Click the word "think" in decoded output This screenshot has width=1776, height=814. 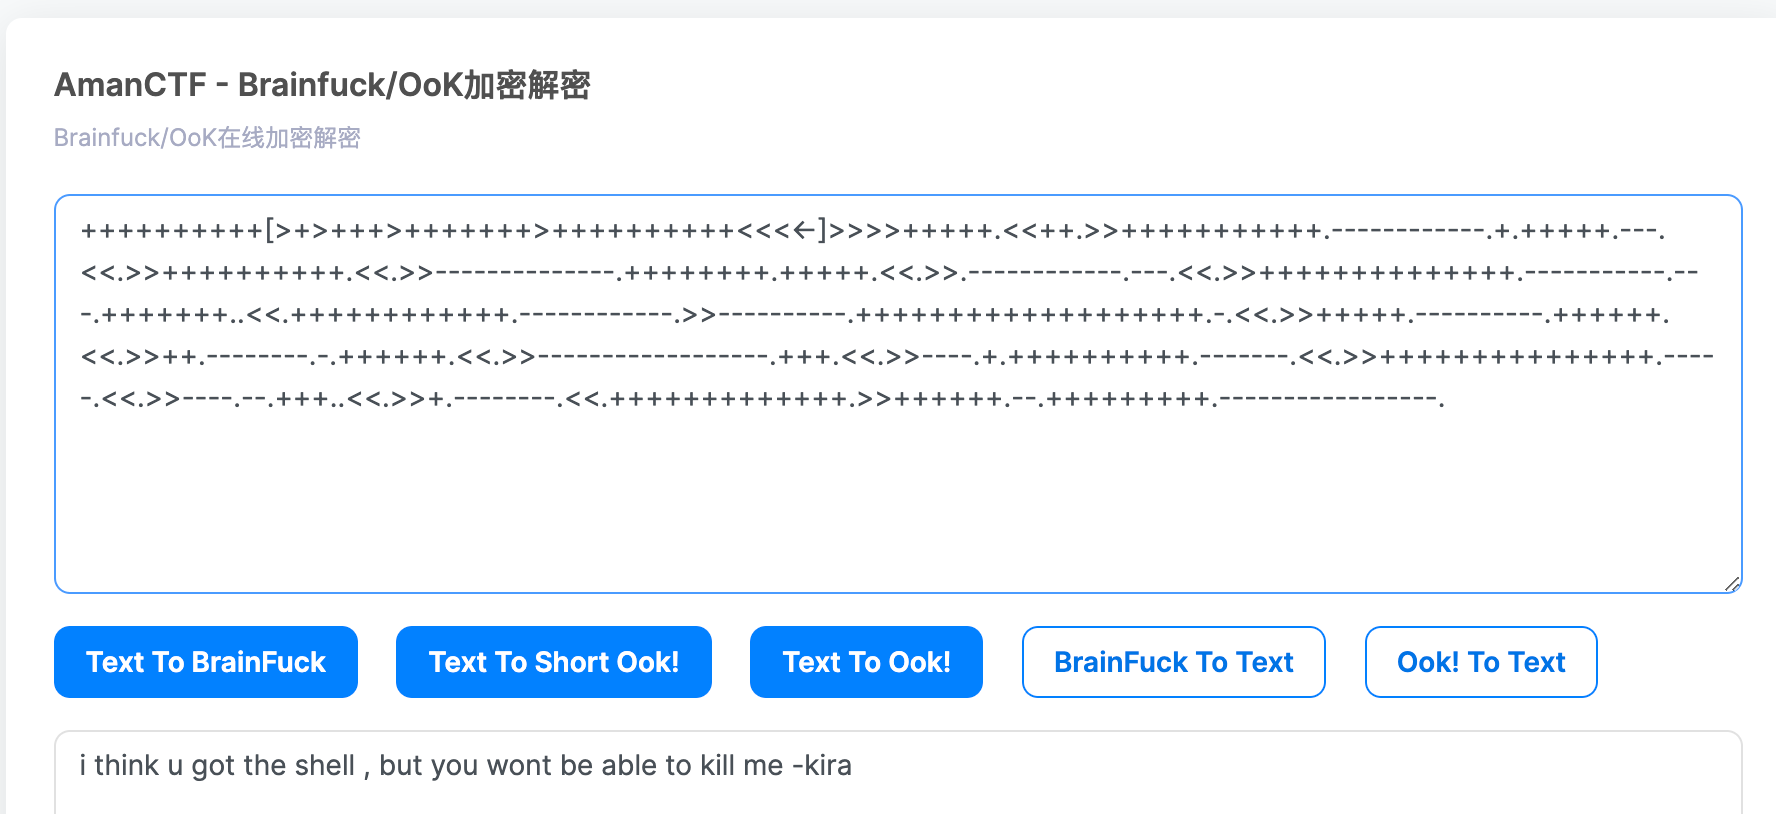pyautogui.click(x=126, y=765)
